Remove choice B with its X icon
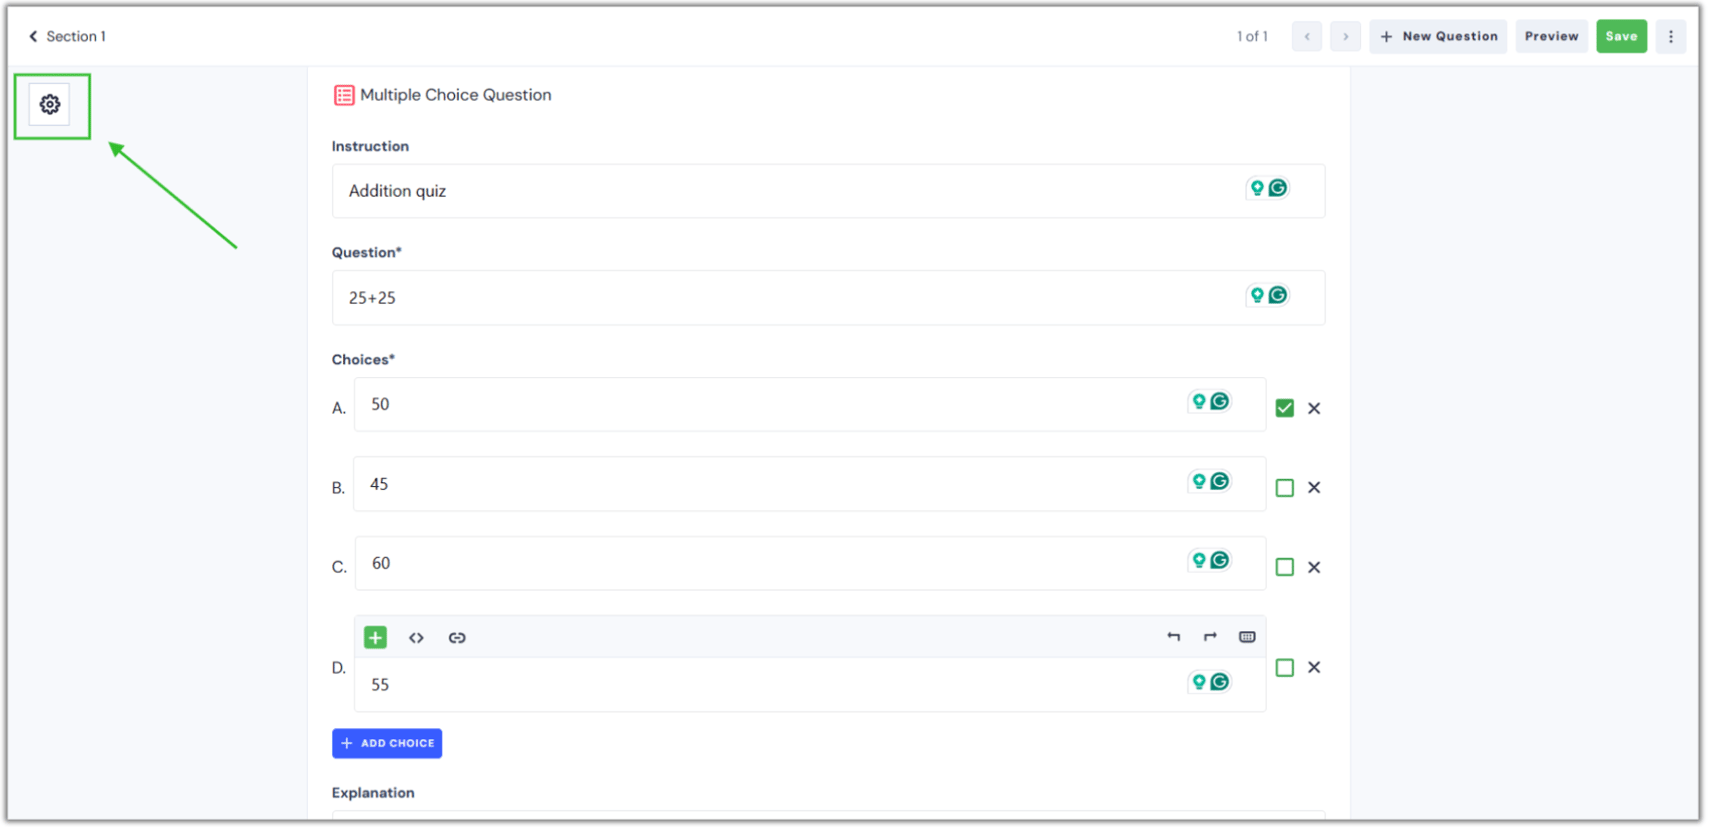Screen dimensions: 1720x827 [1314, 488]
